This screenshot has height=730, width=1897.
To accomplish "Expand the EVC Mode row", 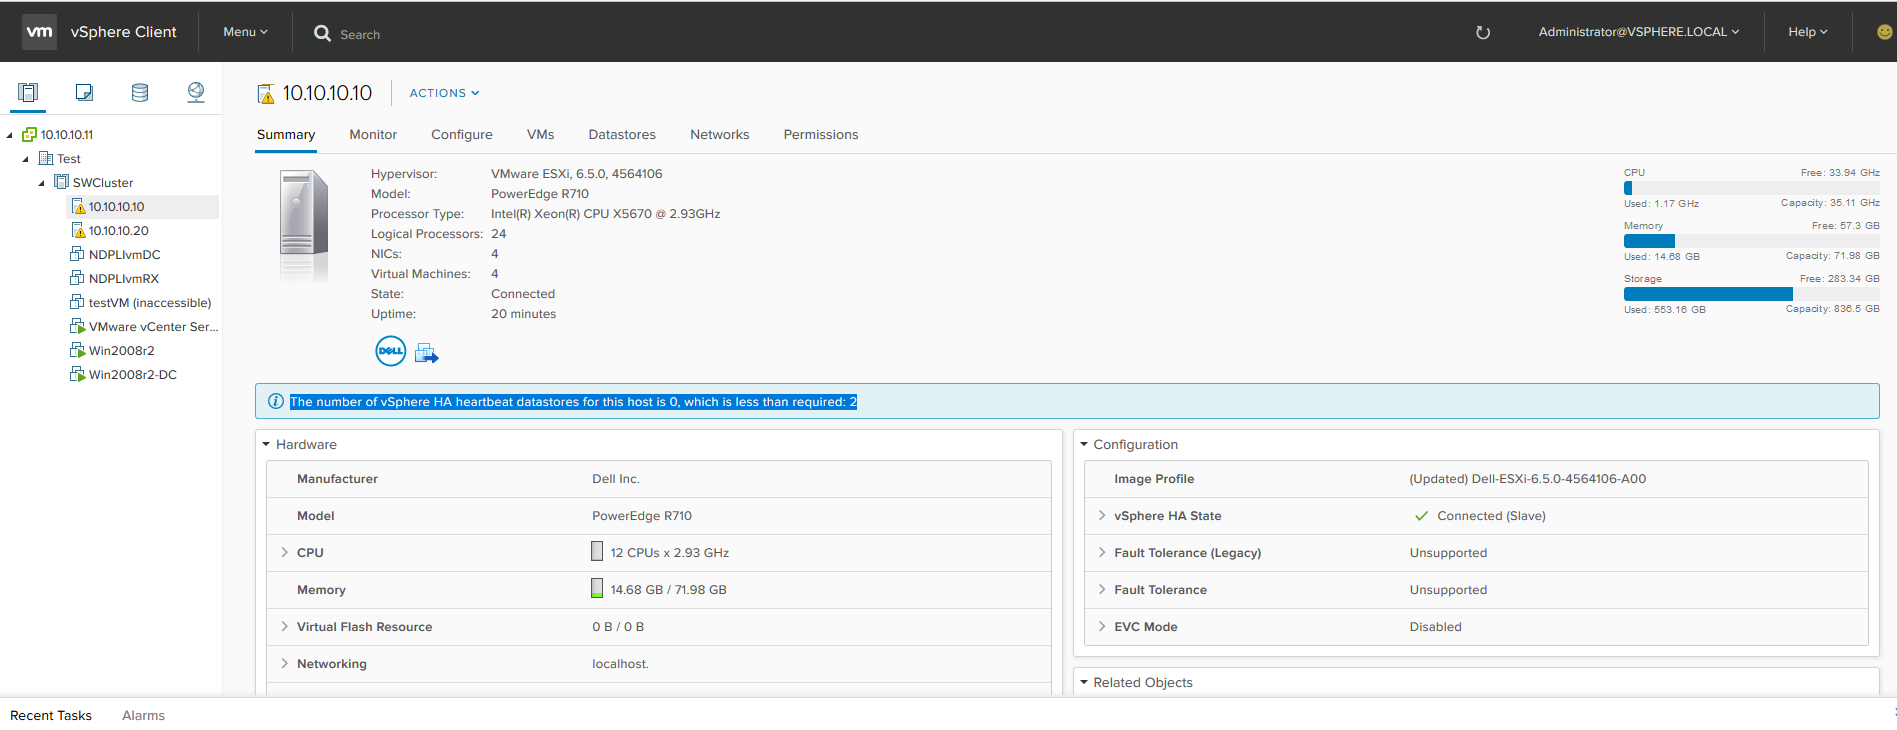I will pos(1102,626).
